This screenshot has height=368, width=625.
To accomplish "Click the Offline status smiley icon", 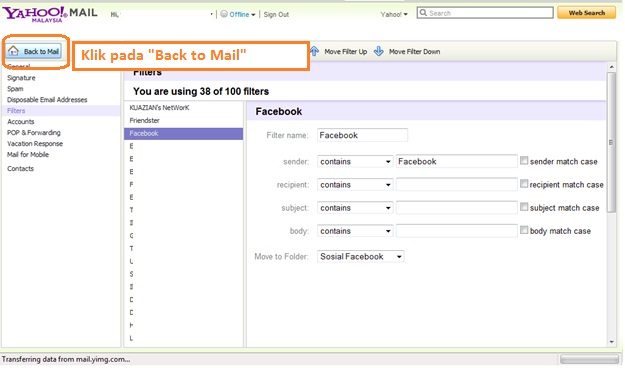I will pyautogui.click(x=224, y=14).
